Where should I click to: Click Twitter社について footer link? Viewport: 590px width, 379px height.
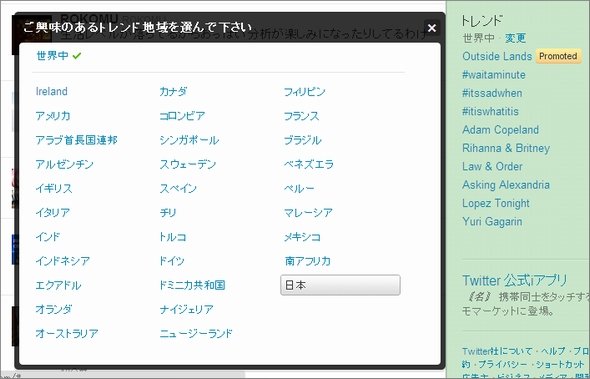tap(497, 352)
